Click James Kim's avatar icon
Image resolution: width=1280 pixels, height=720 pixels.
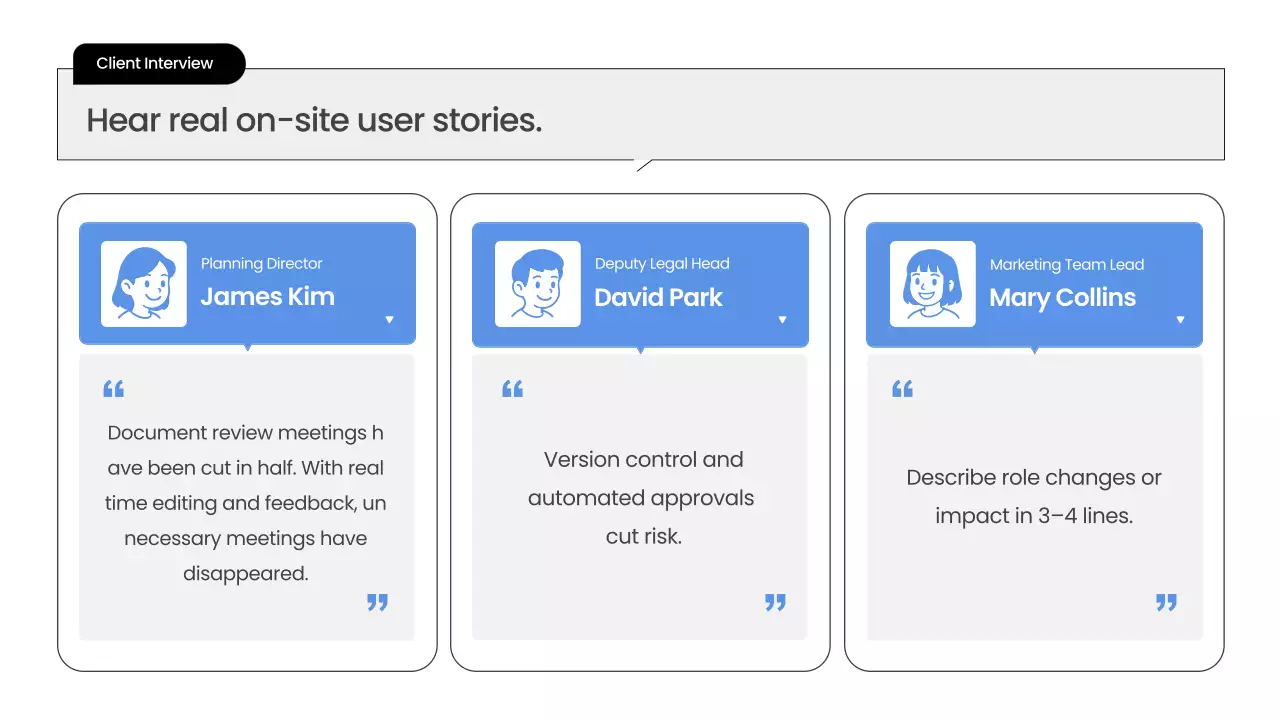point(144,284)
